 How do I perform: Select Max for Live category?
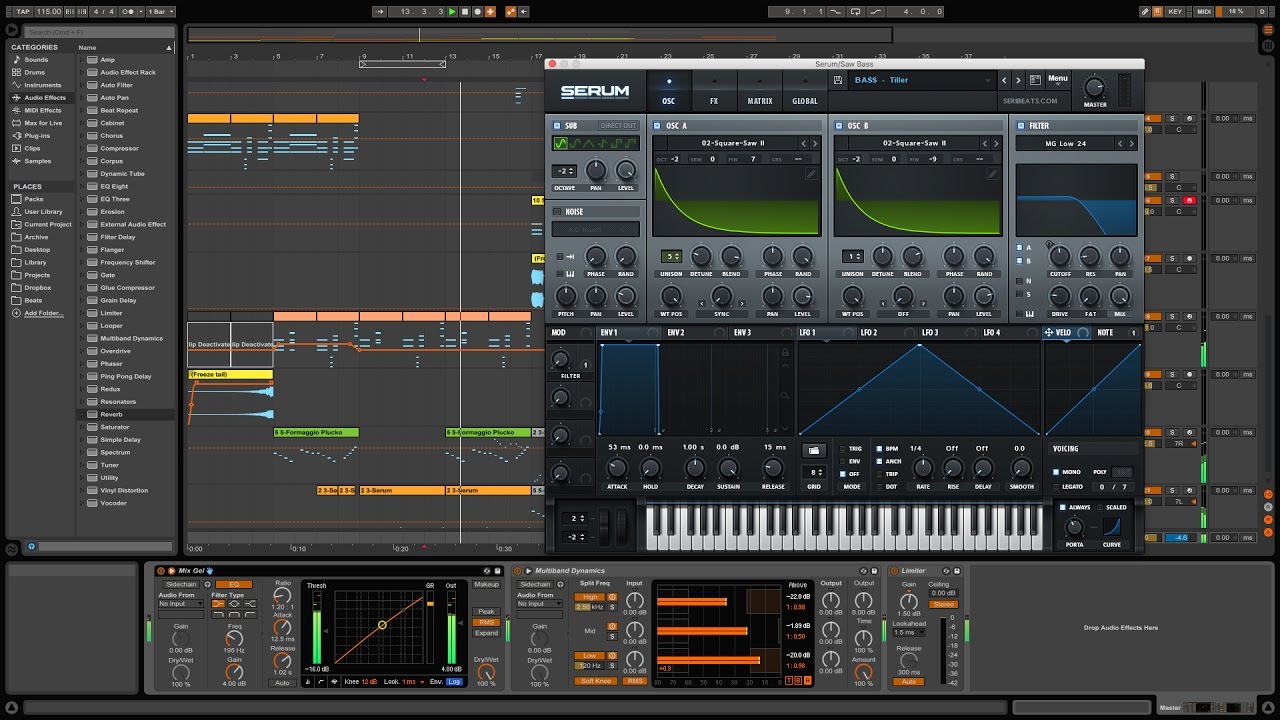pos(43,123)
